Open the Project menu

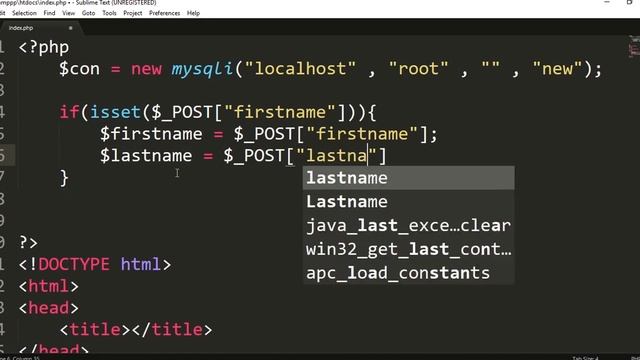click(x=133, y=13)
